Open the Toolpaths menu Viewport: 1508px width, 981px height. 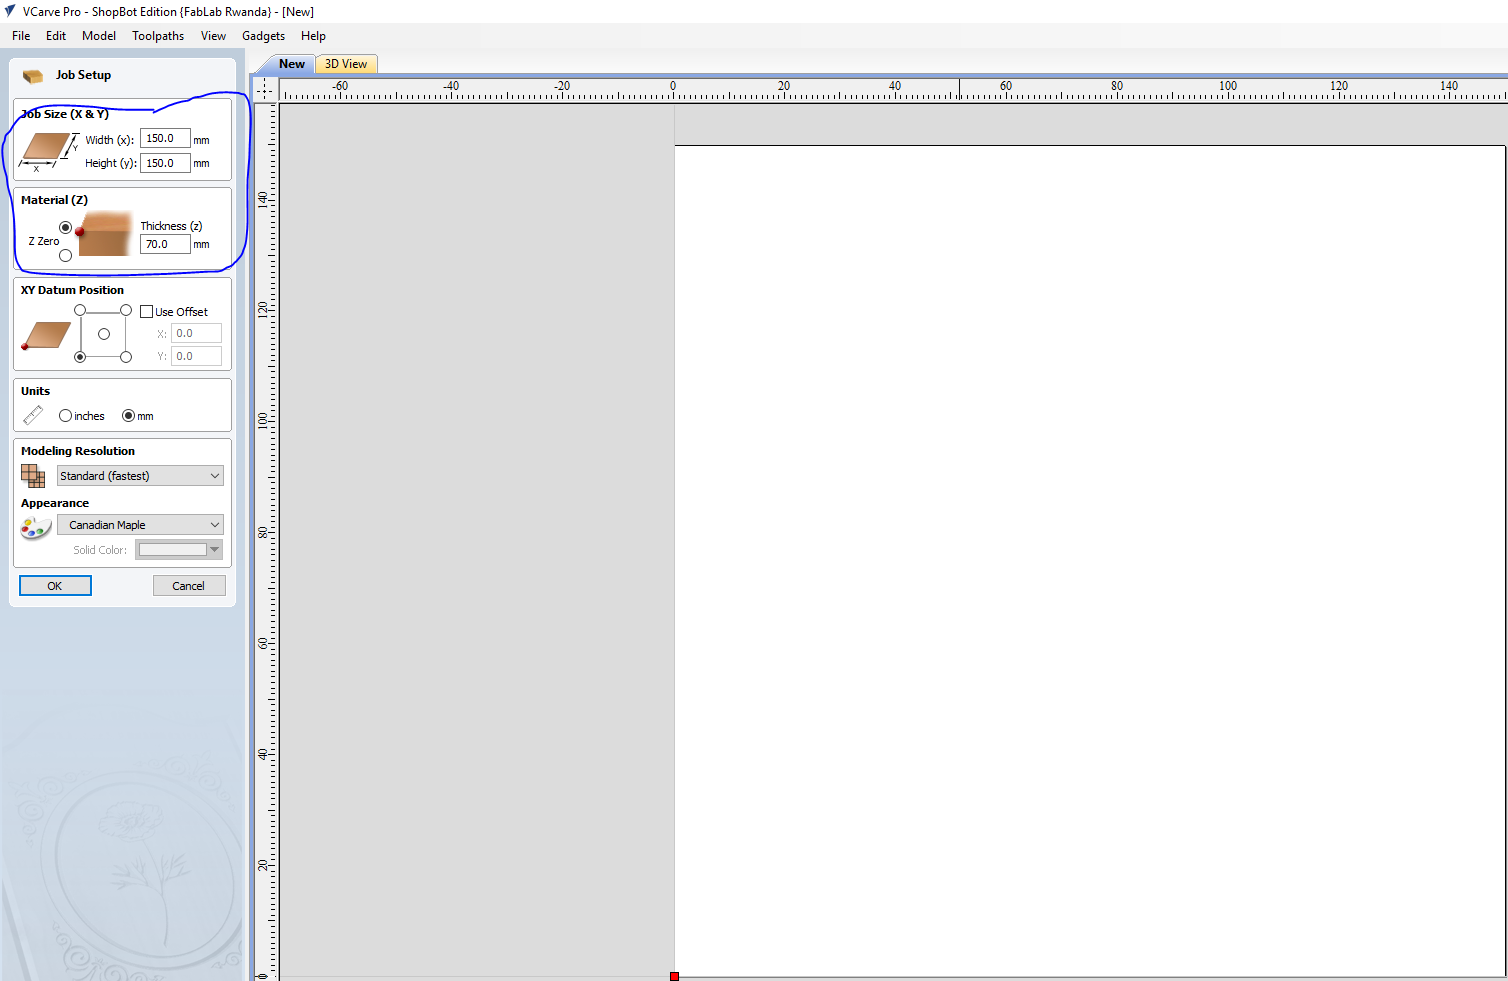click(x=158, y=36)
